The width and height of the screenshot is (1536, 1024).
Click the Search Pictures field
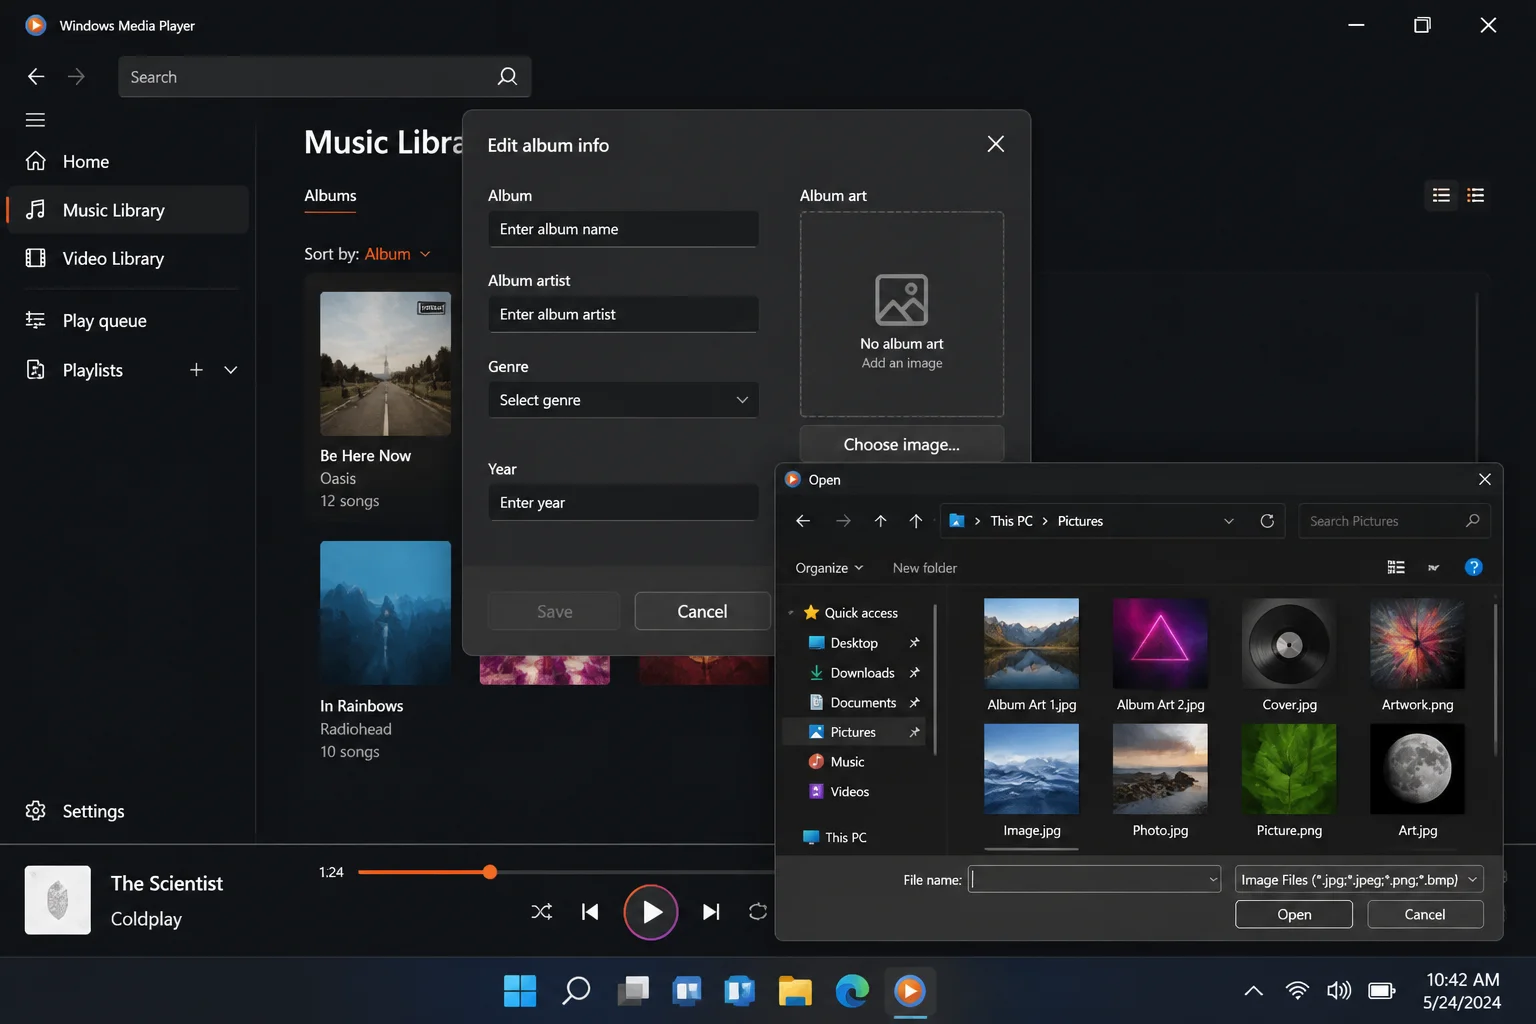(1394, 521)
